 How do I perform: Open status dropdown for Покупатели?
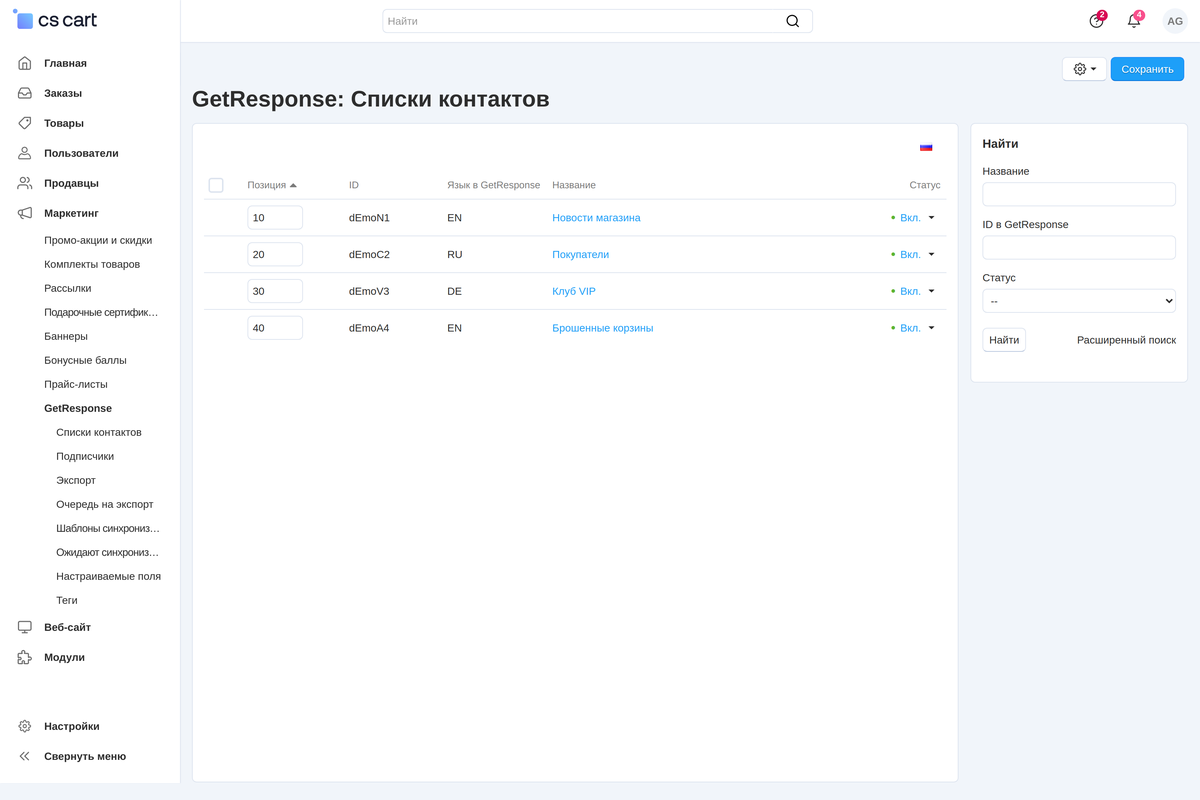(916, 255)
